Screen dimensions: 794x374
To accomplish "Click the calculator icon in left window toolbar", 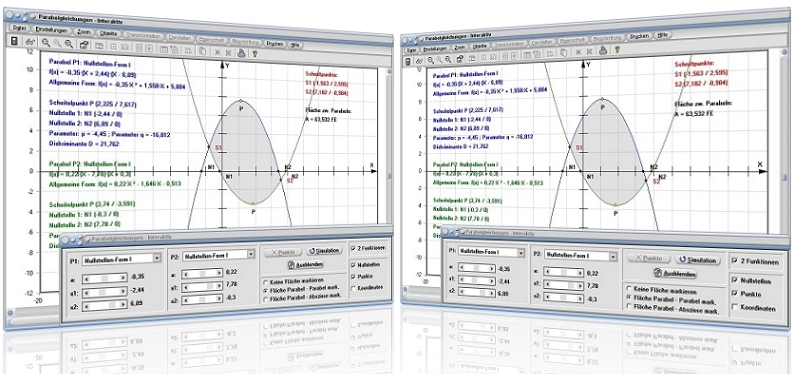I will tap(14, 41).
